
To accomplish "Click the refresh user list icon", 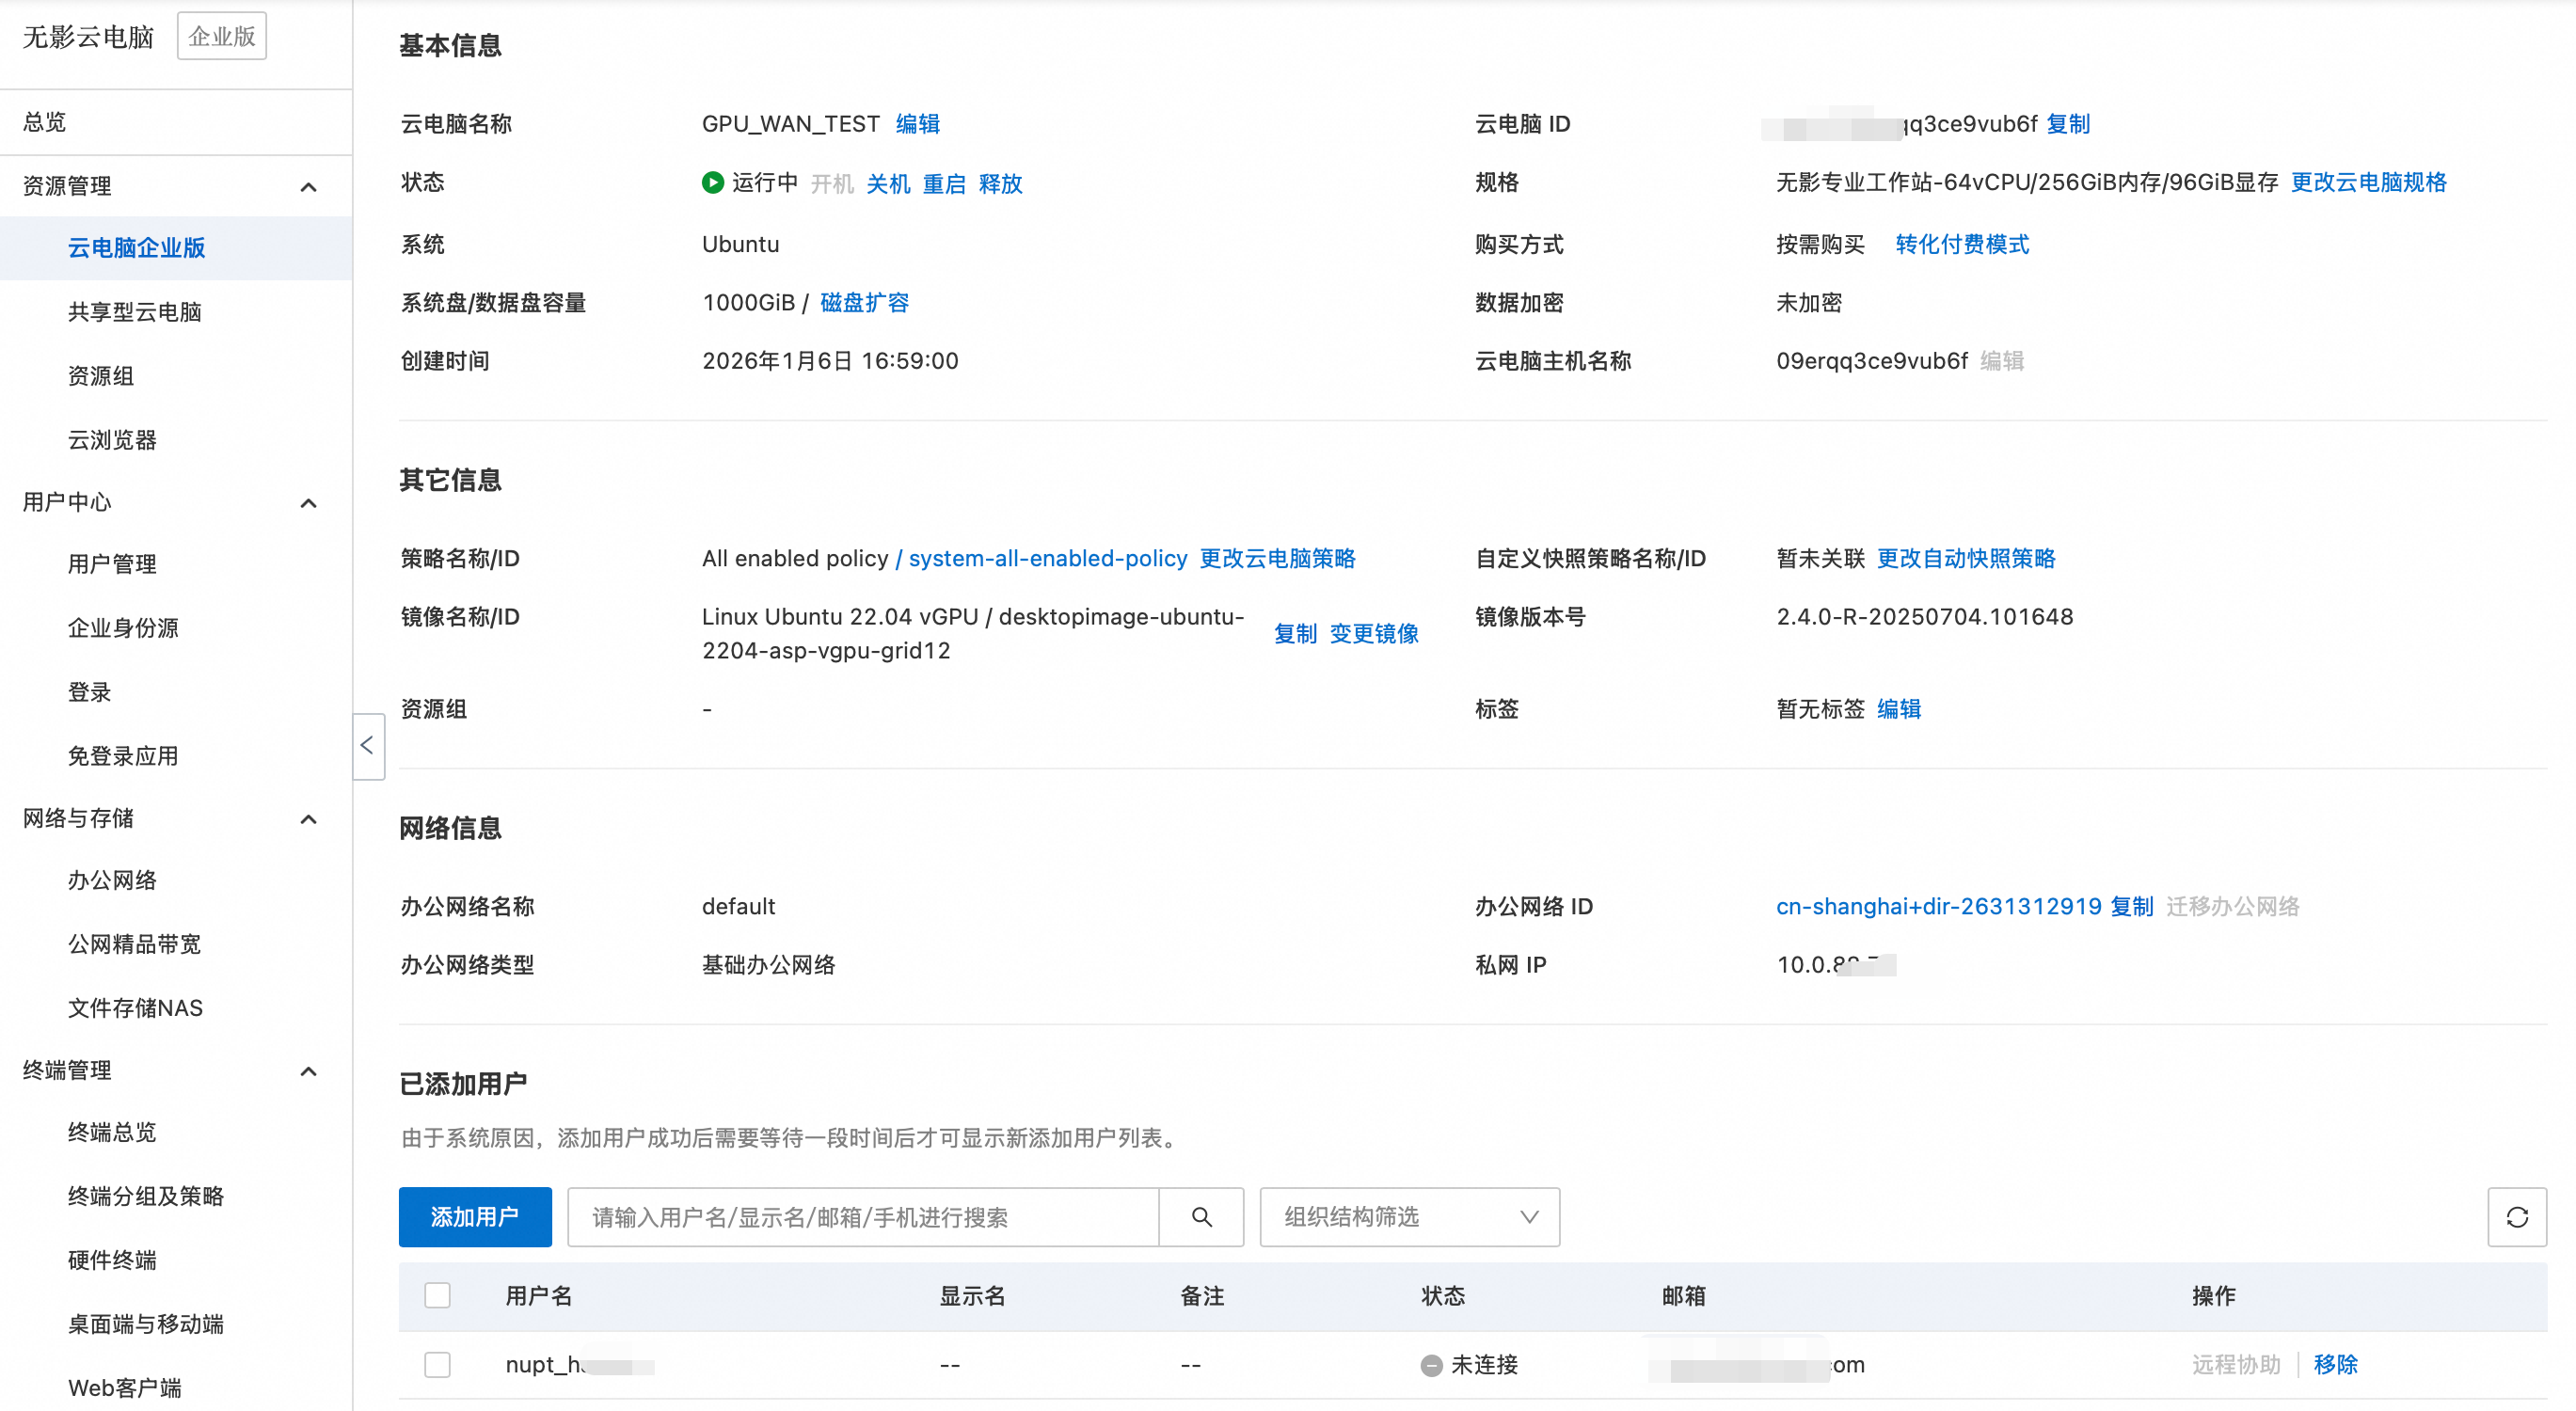I will click(2516, 1217).
